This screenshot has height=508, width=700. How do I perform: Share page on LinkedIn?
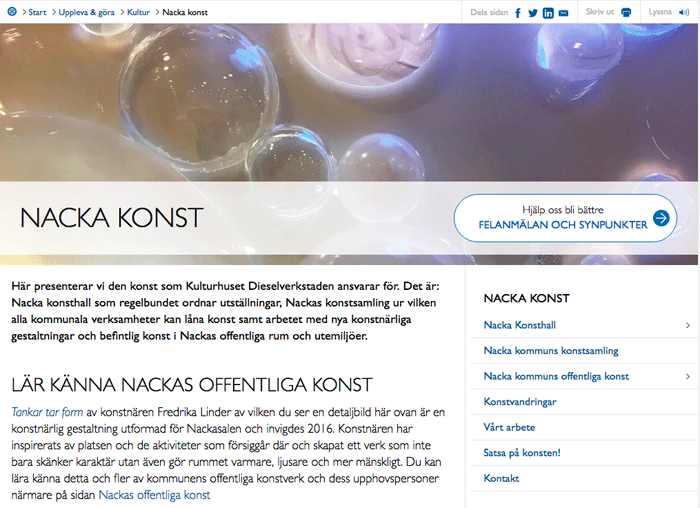[x=548, y=13]
